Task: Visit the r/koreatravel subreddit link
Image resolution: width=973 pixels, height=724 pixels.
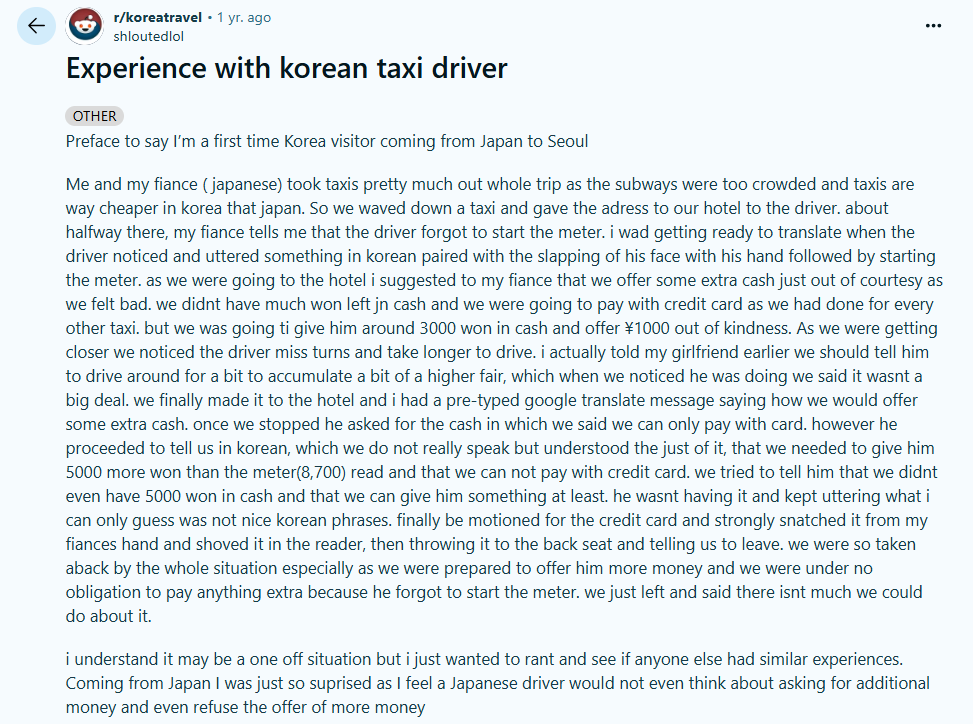Action: 158,17
